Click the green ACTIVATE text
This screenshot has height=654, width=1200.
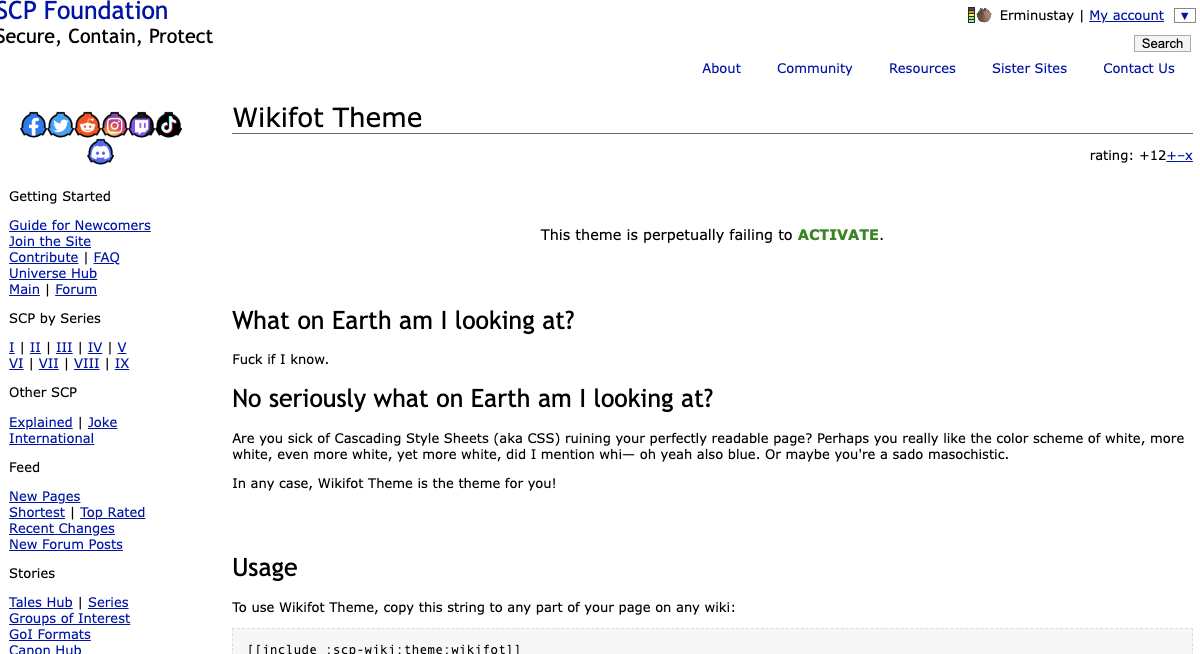point(838,235)
